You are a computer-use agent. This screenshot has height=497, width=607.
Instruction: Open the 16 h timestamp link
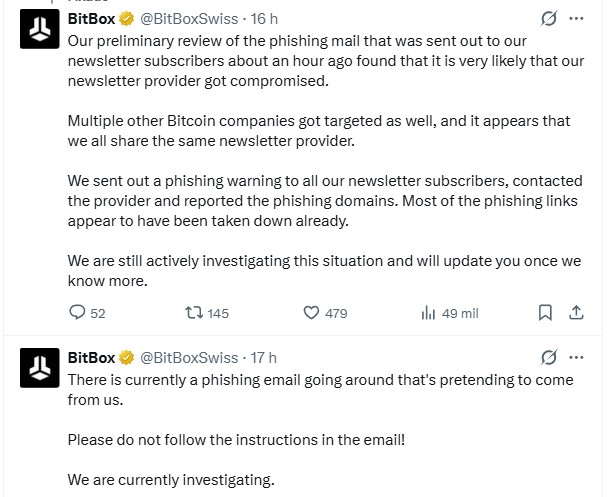(x=264, y=19)
